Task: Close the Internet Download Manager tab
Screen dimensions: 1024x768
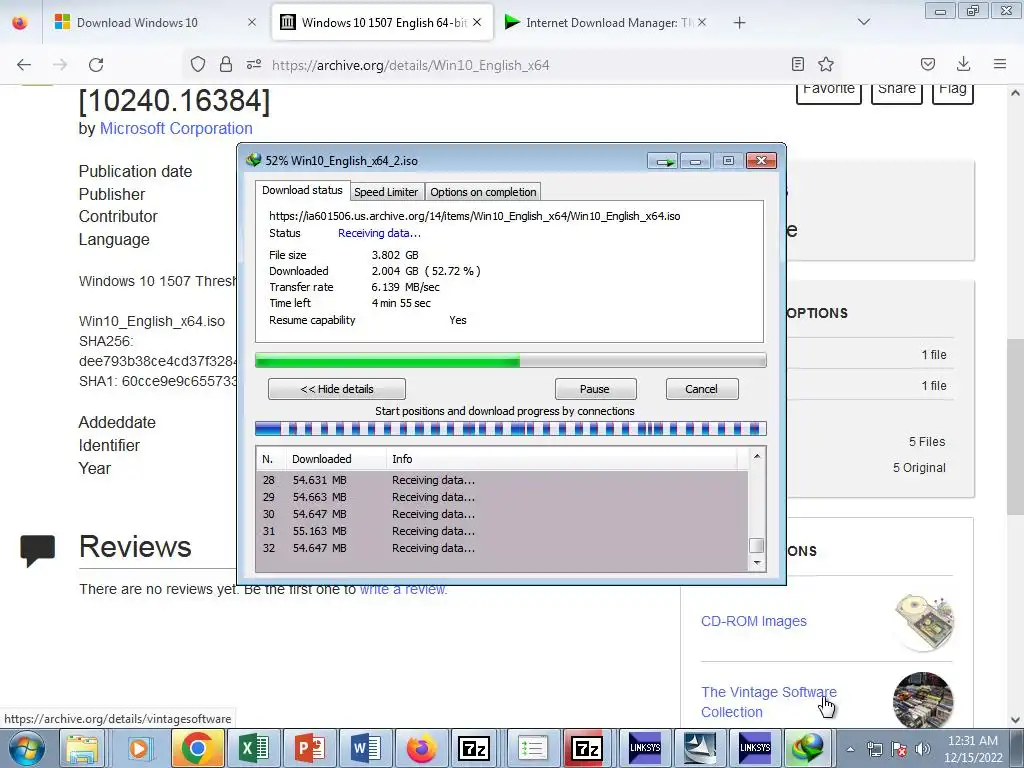Action: coord(702,22)
